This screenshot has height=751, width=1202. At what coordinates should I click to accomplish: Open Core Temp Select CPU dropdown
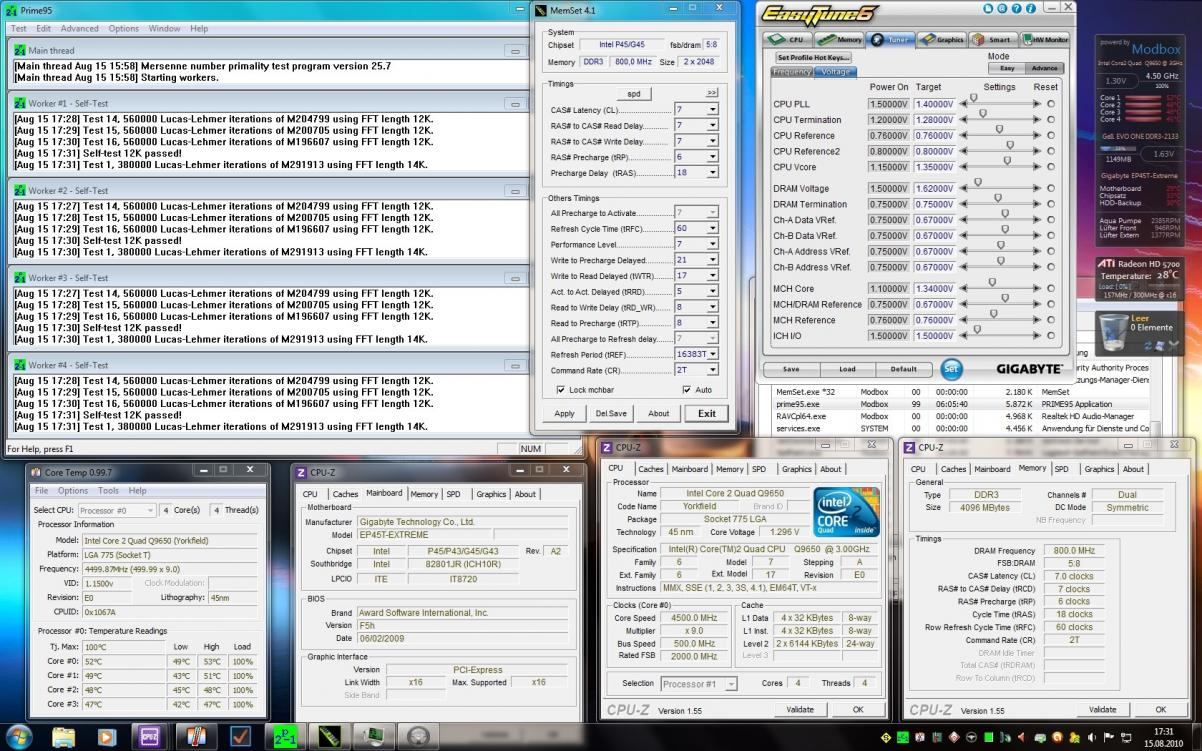click(x=116, y=510)
